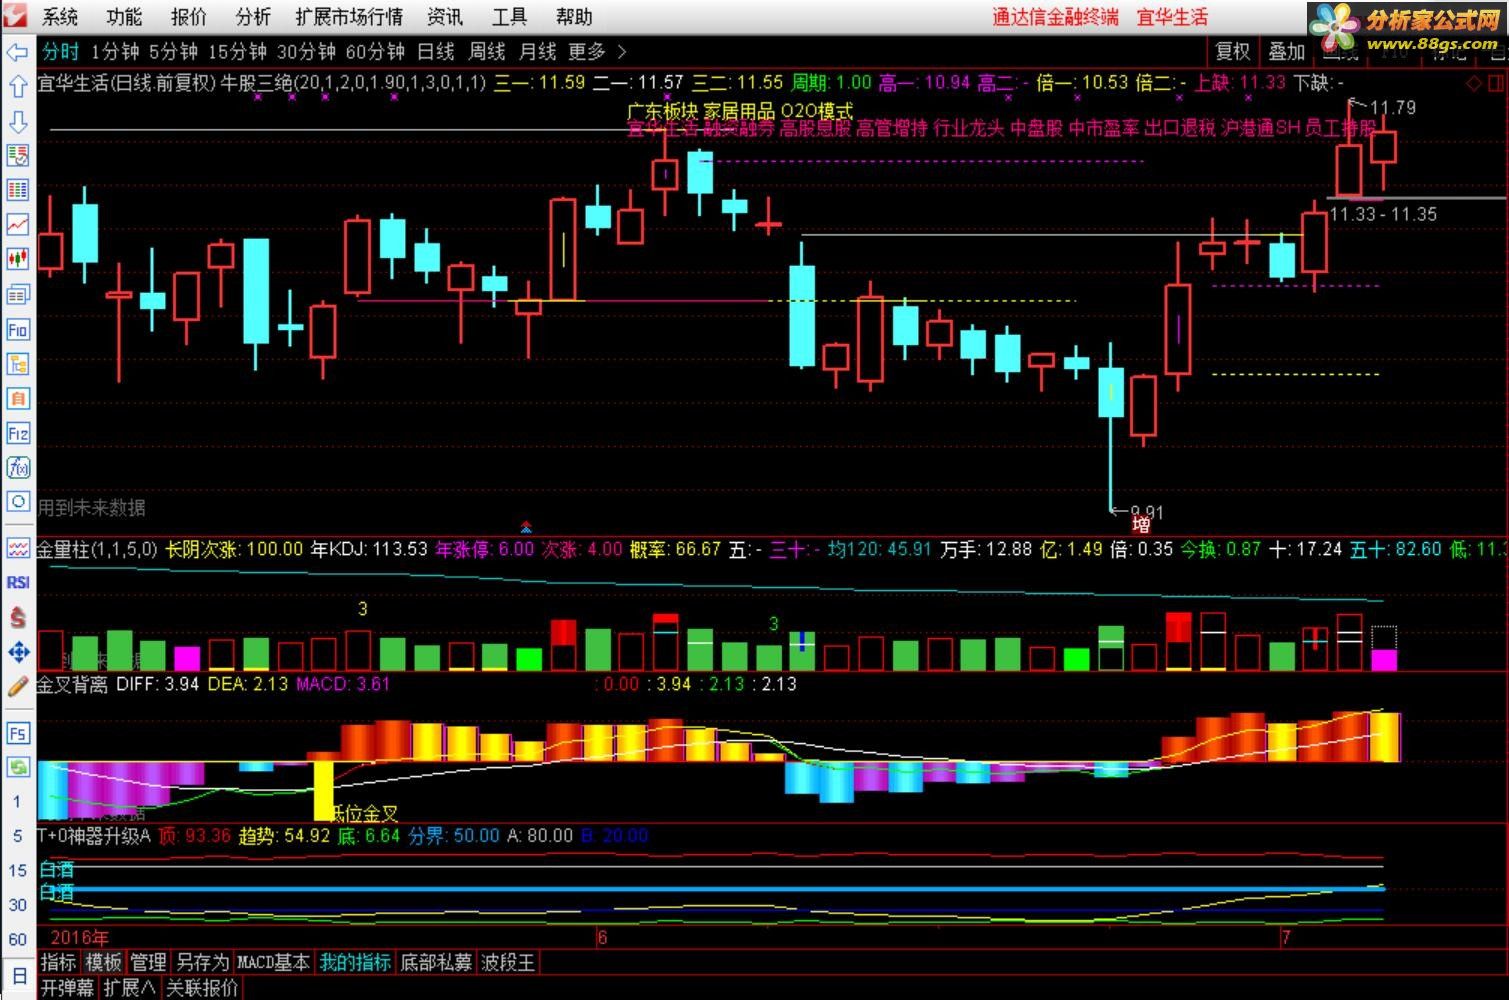Open the yellow tree structure icon

click(x=17, y=364)
